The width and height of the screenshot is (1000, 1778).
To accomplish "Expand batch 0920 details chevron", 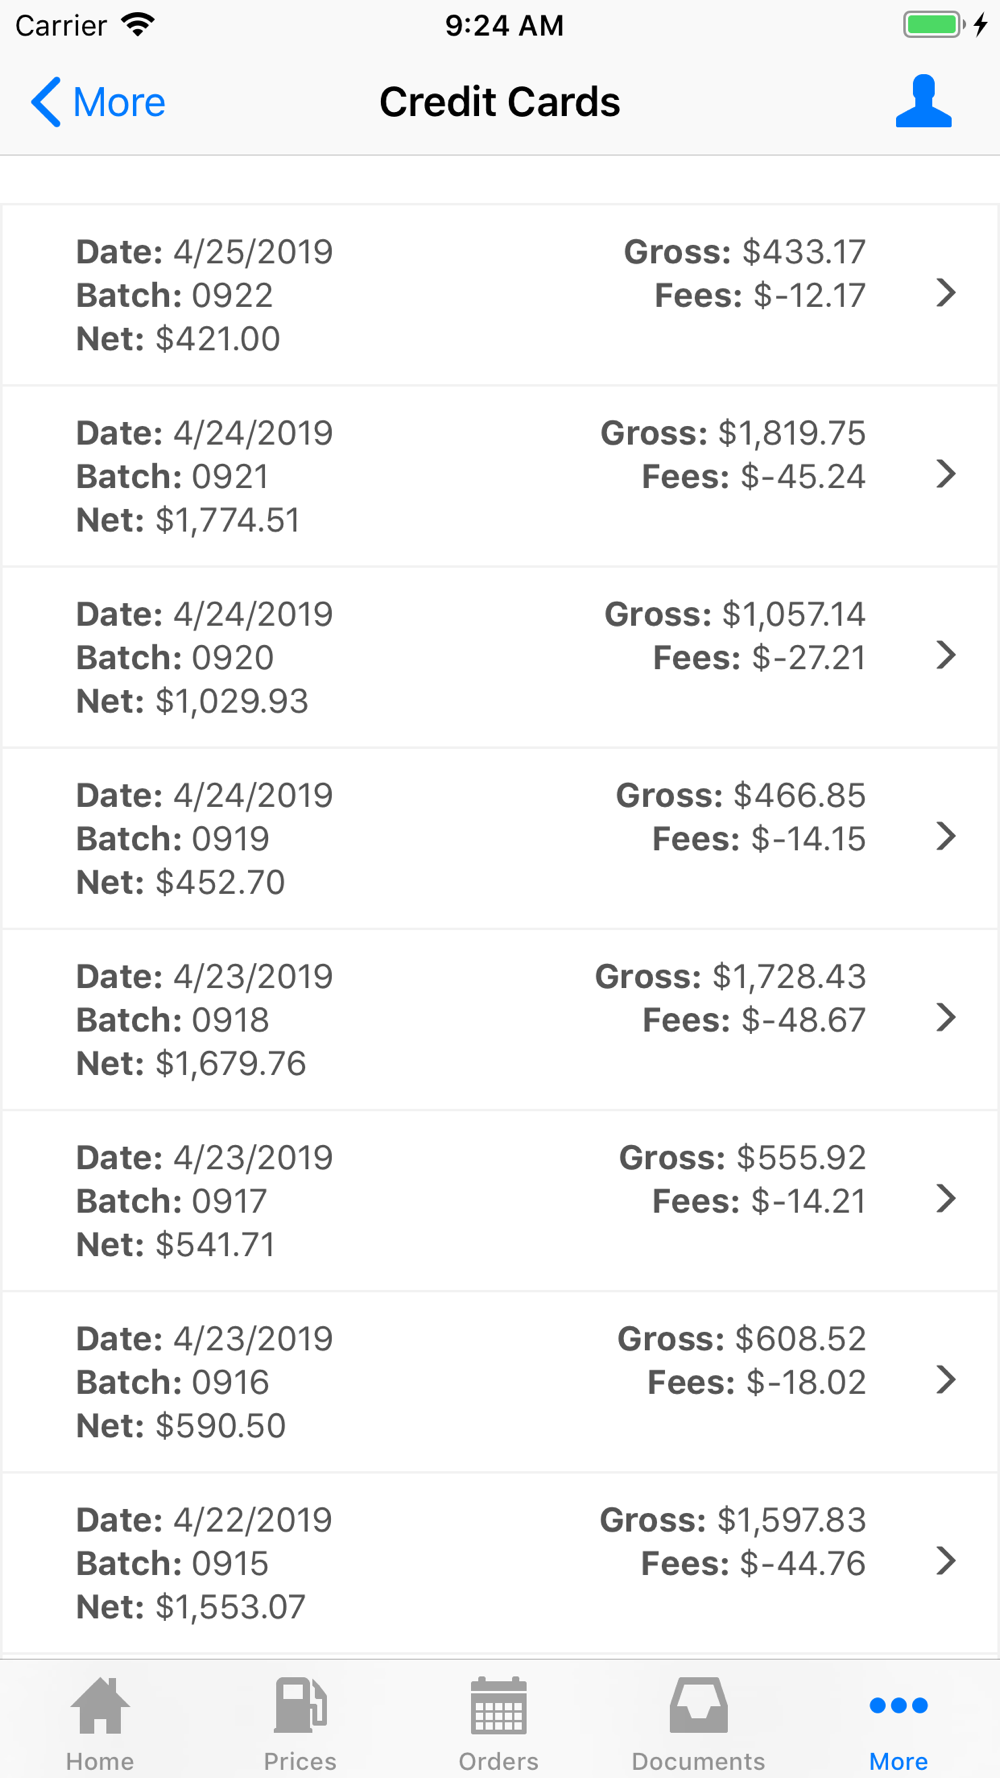I will [945, 655].
